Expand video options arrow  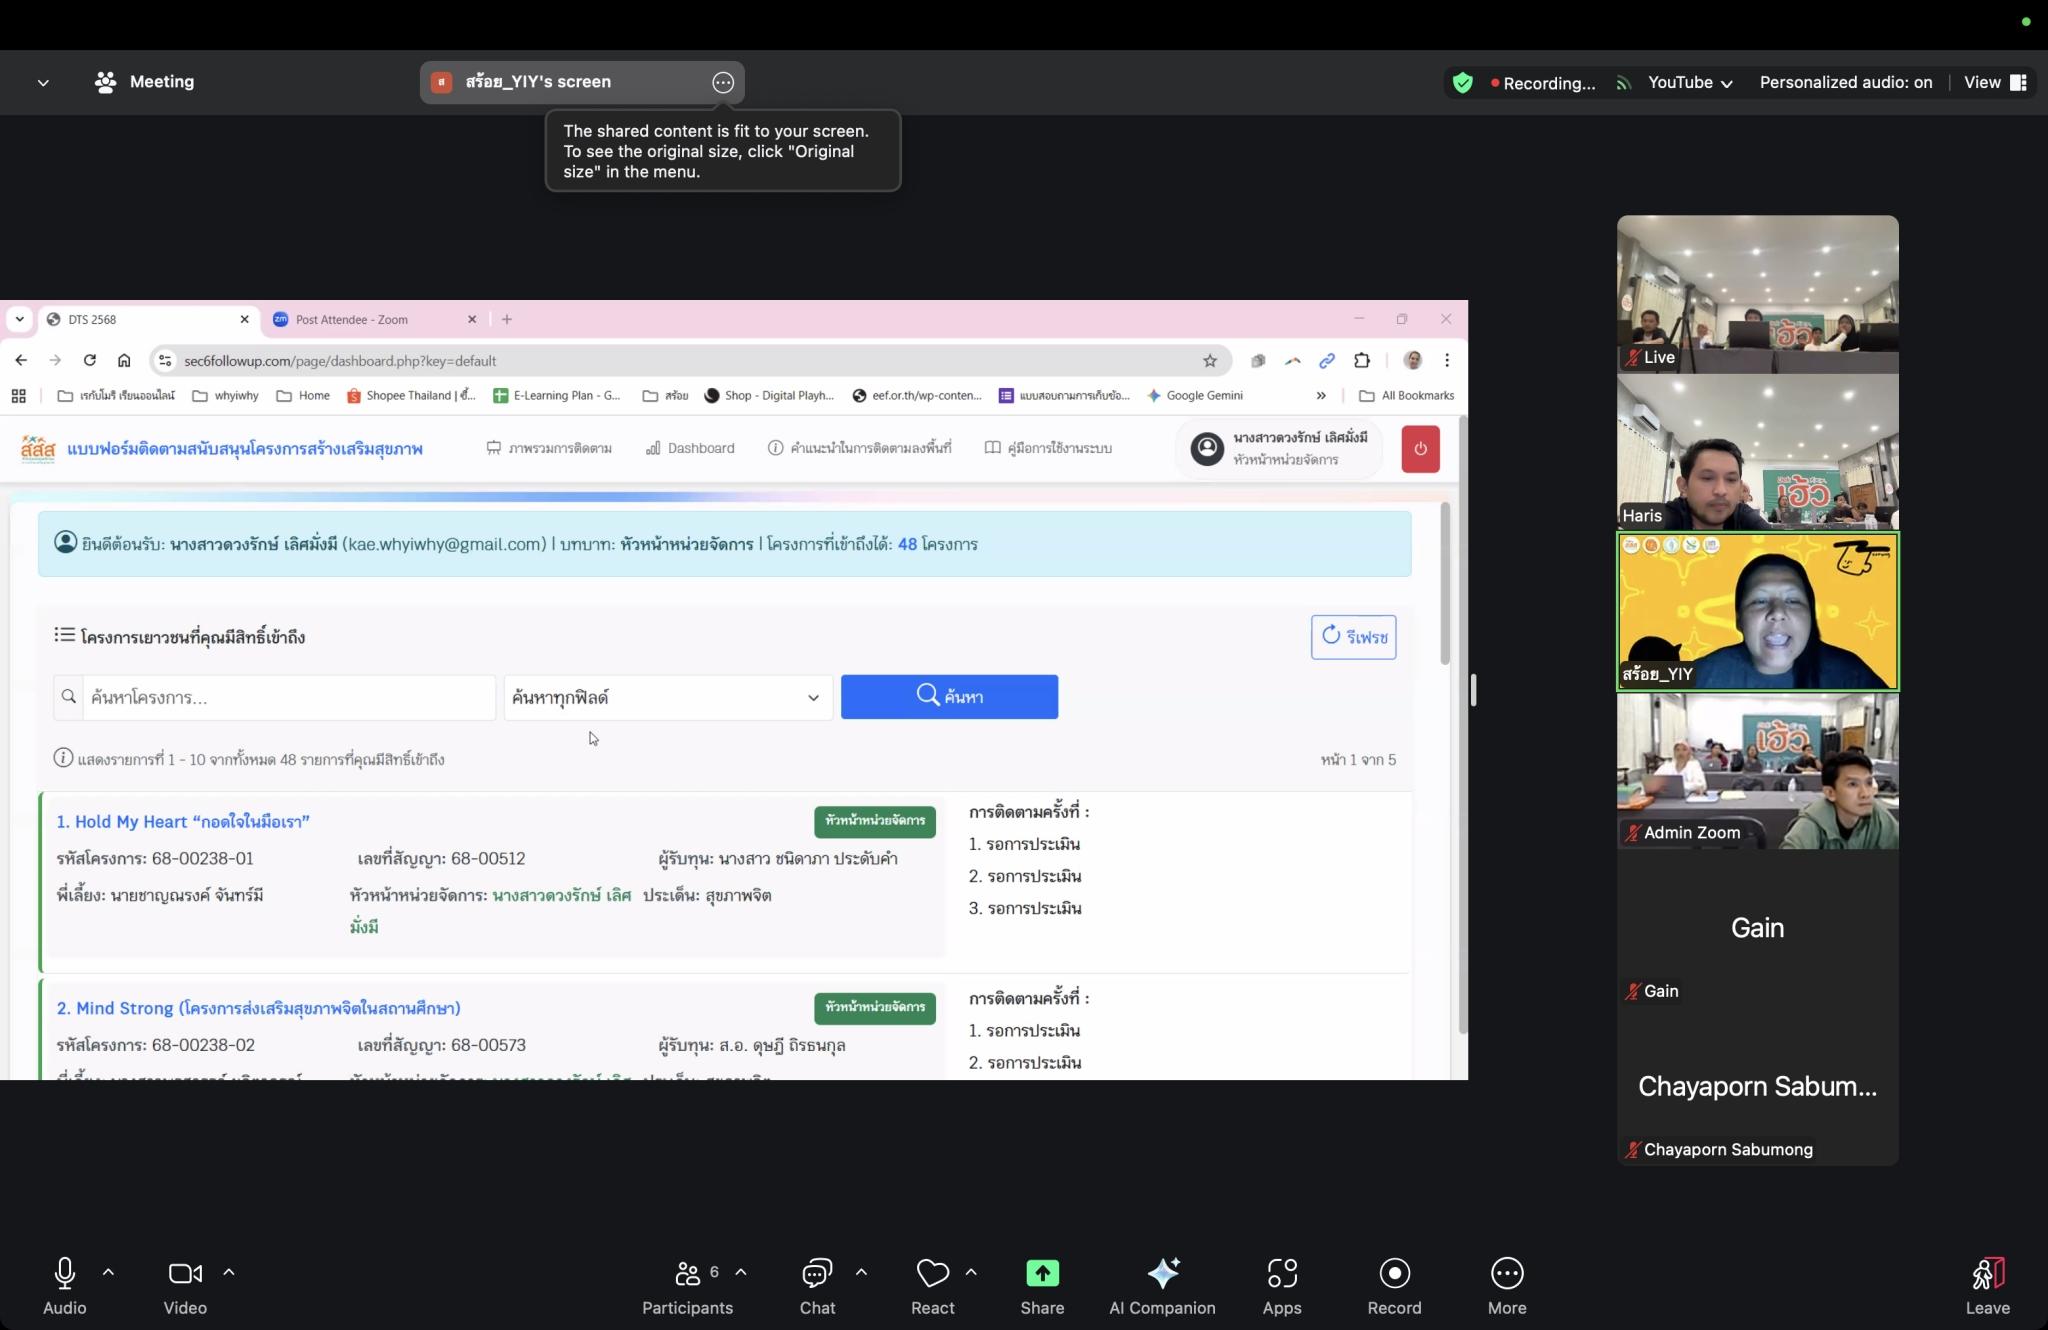coord(228,1272)
